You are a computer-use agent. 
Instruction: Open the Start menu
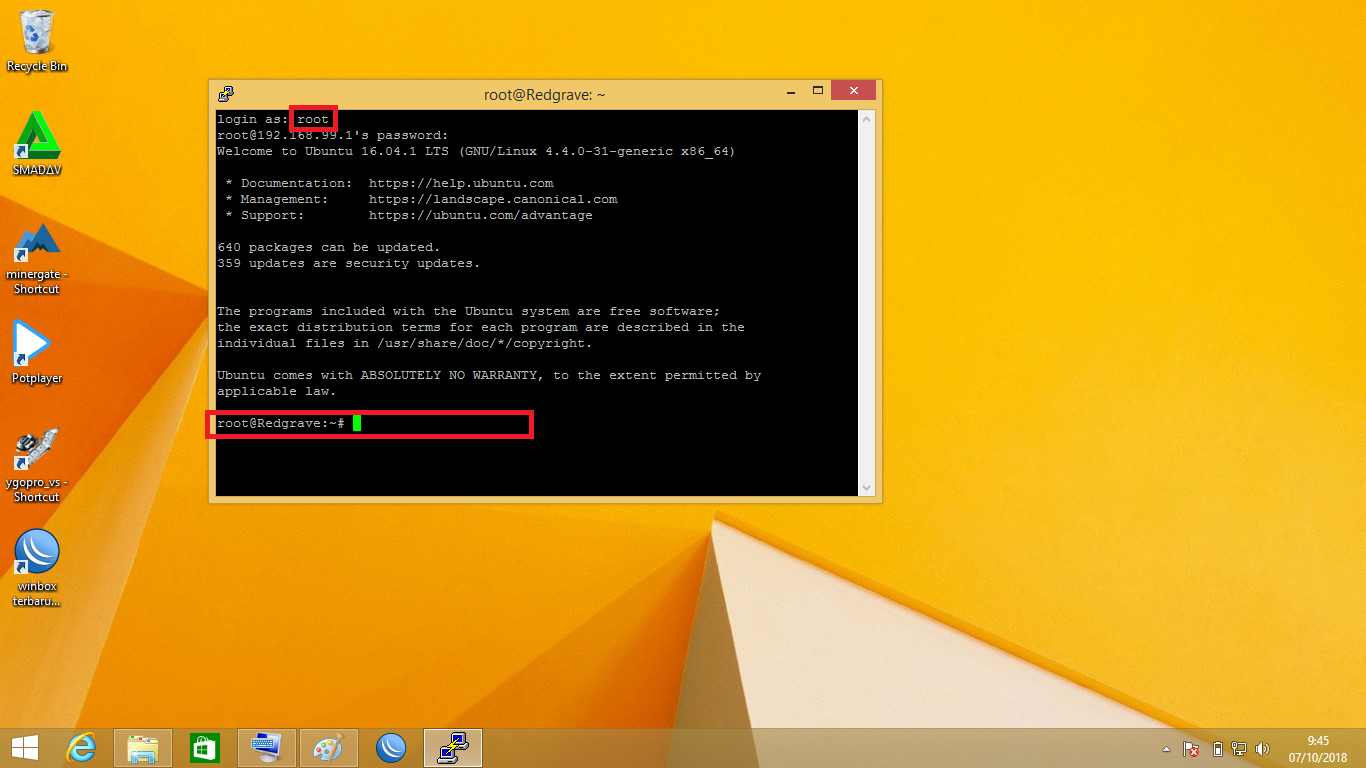(22, 747)
